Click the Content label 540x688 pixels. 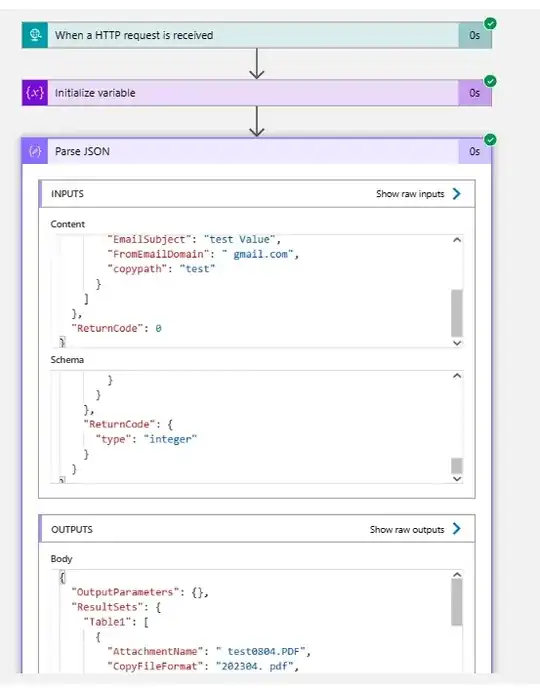pyautogui.click(x=68, y=224)
